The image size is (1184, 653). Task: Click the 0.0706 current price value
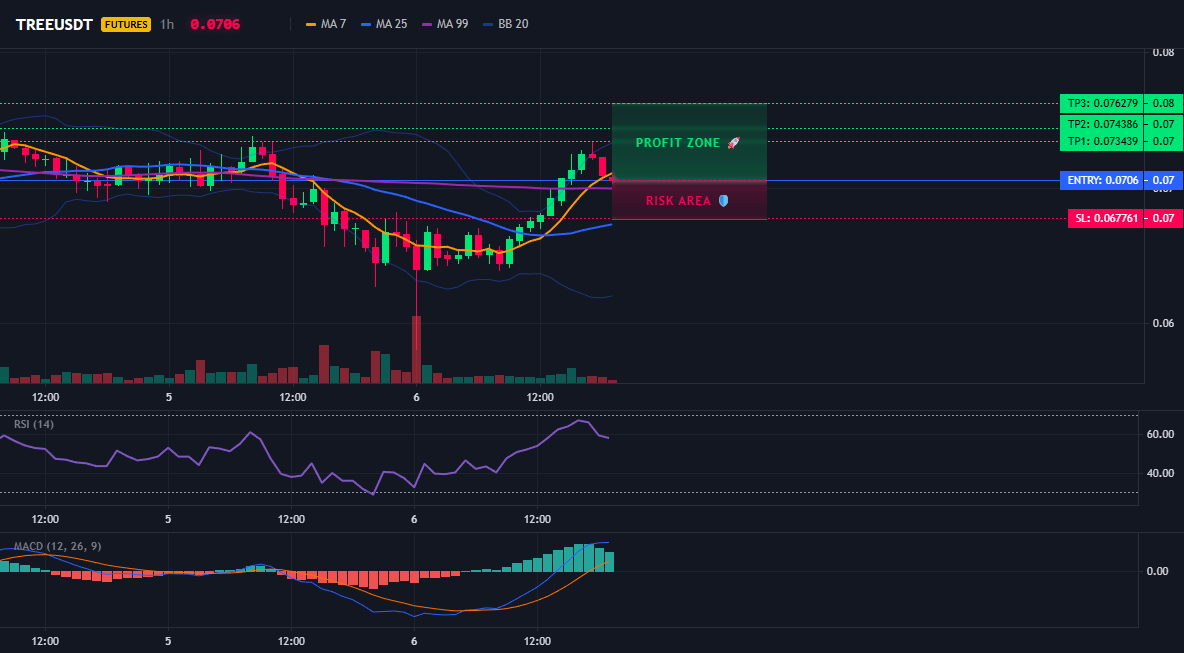tap(215, 24)
